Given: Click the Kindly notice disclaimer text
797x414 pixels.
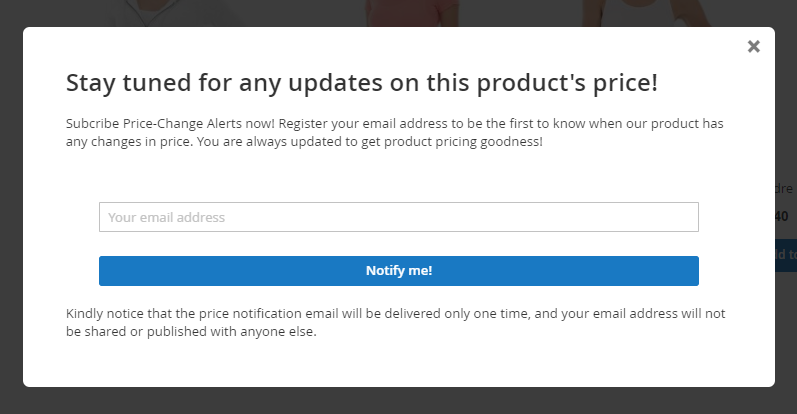Looking at the screenshot, I should 395,322.
